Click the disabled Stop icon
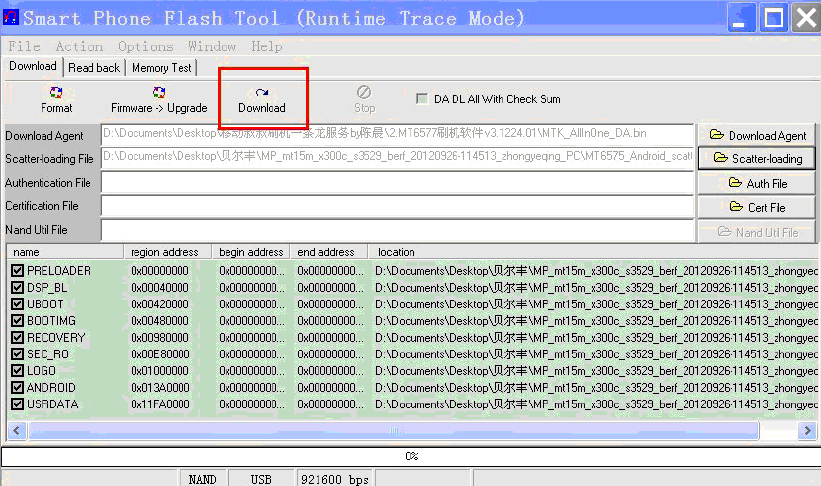Viewport: 821px width, 486px height. 364,92
